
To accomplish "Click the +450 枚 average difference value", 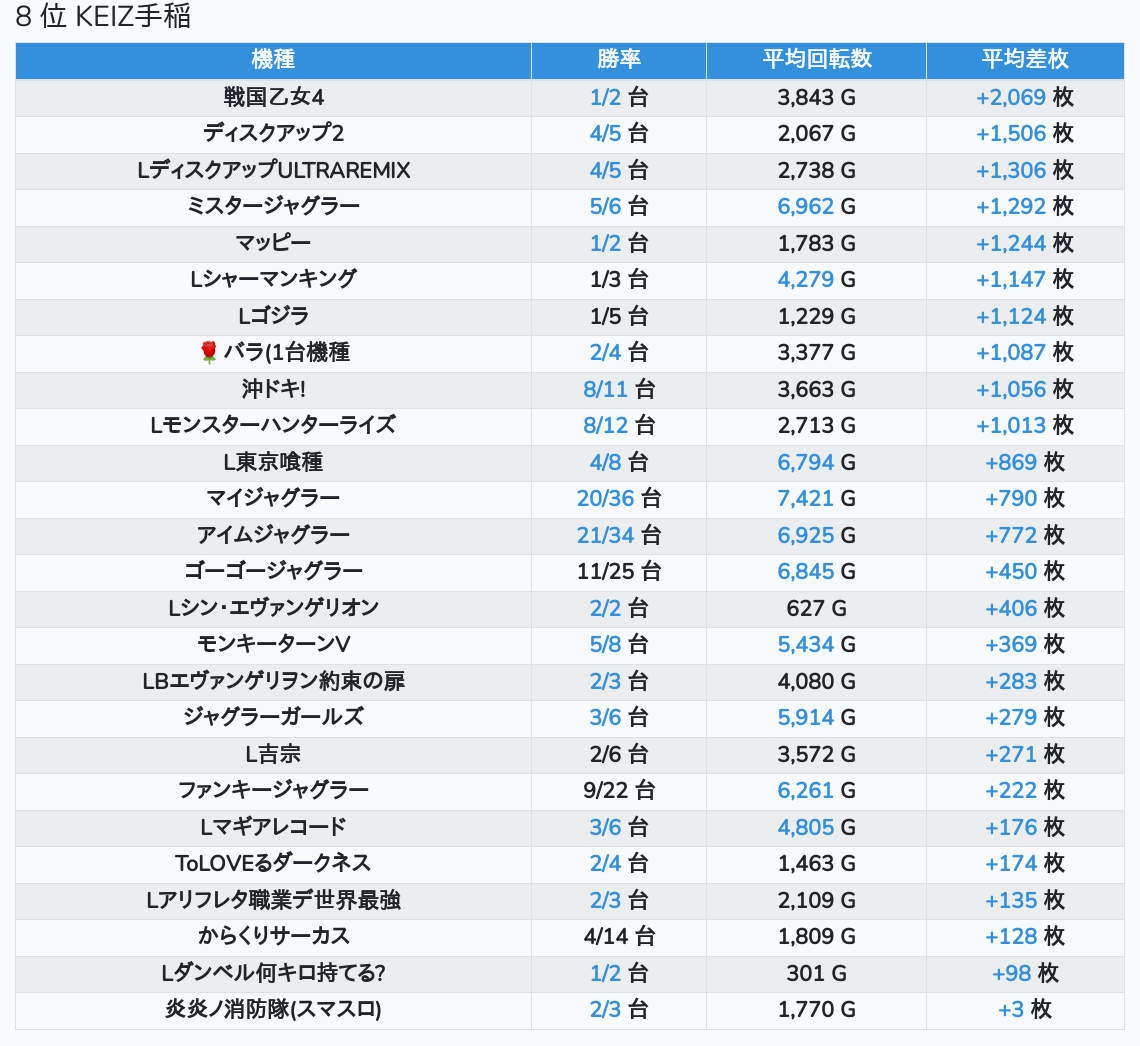I will [x=1025, y=571].
